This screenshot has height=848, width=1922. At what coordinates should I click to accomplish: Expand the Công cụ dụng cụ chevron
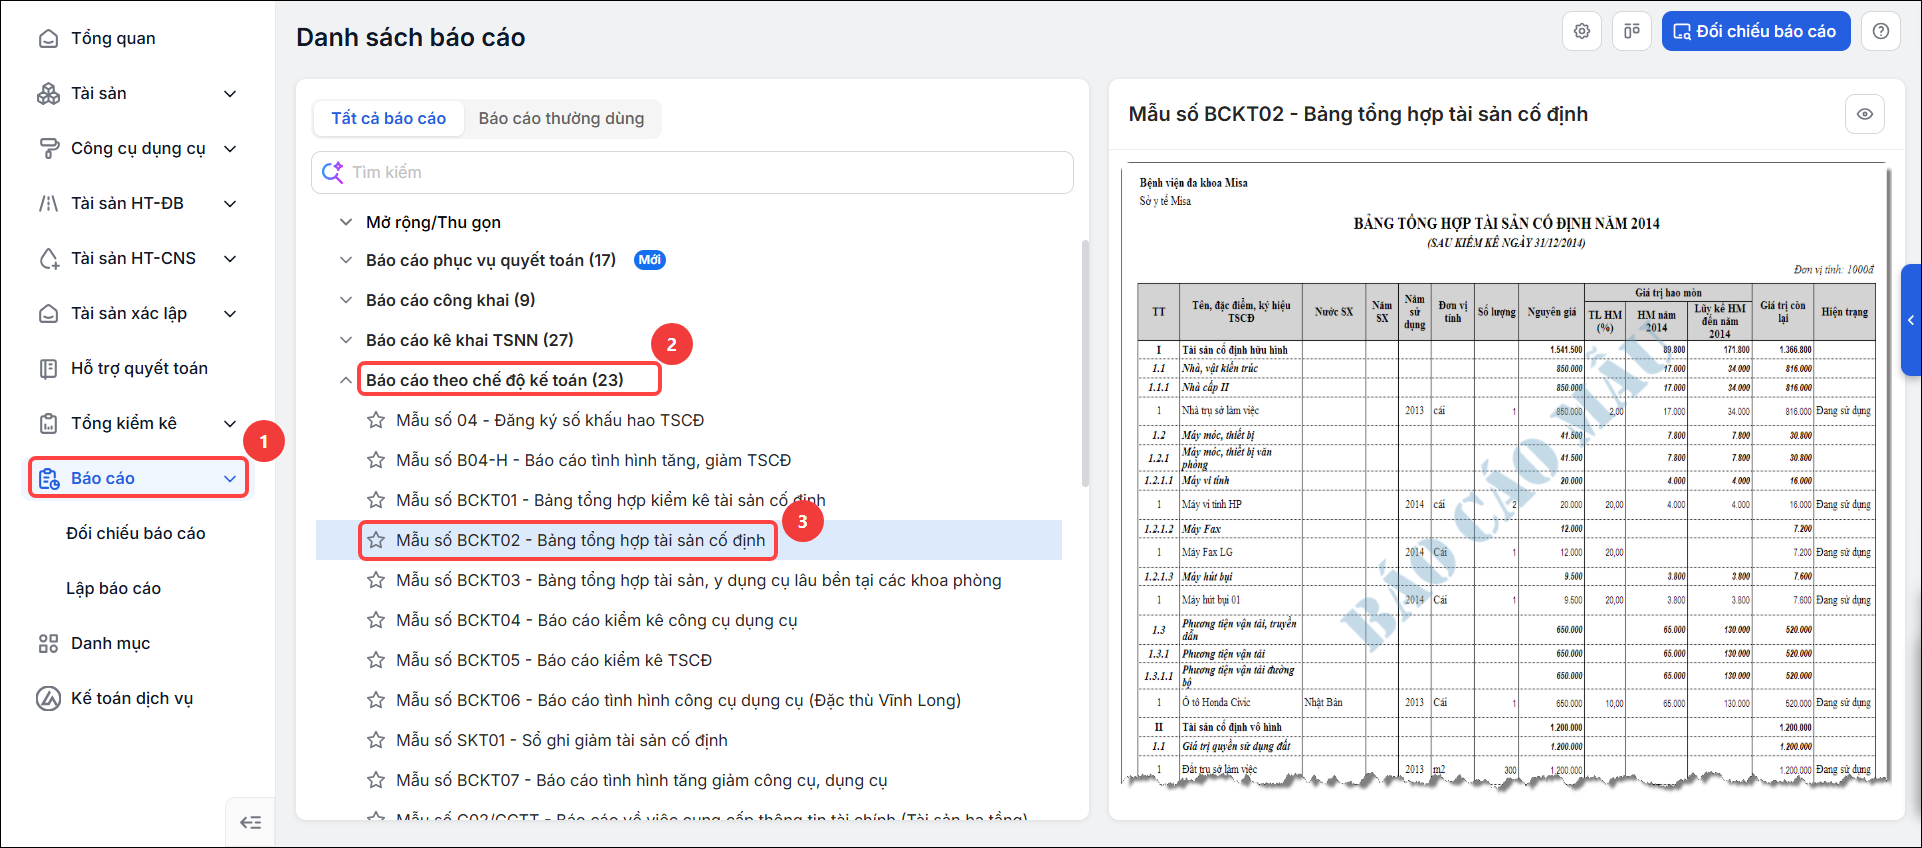click(230, 148)
